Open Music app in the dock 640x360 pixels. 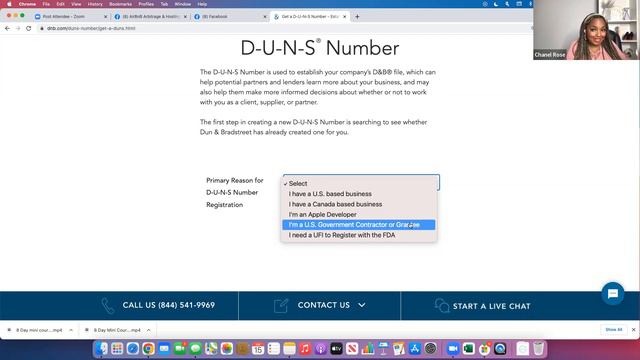[305, 349]
